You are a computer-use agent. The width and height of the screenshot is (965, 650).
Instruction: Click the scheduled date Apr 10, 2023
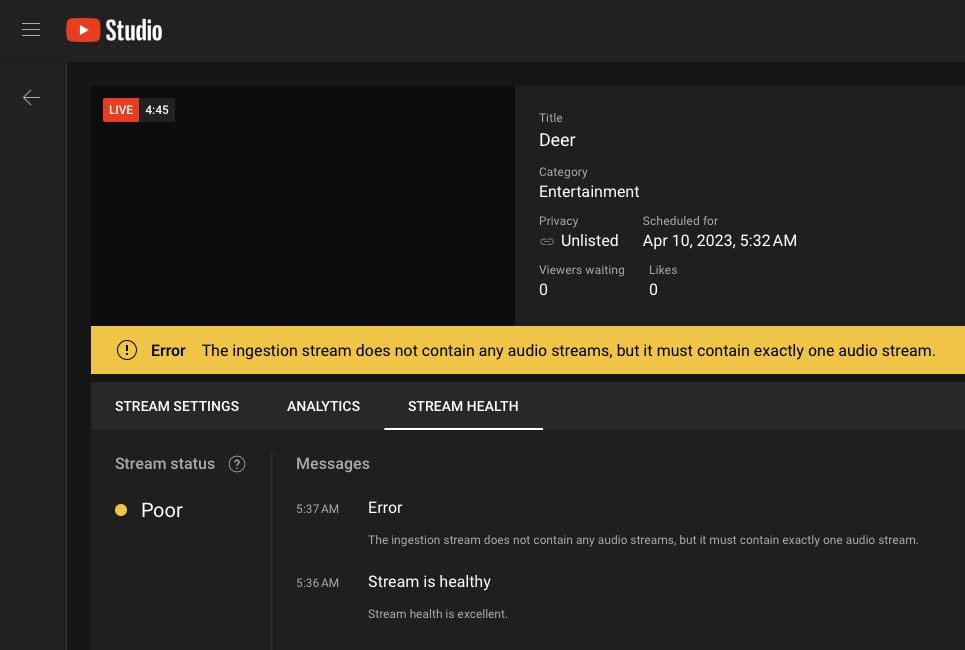pyautogui.click(x=719, y=241)
